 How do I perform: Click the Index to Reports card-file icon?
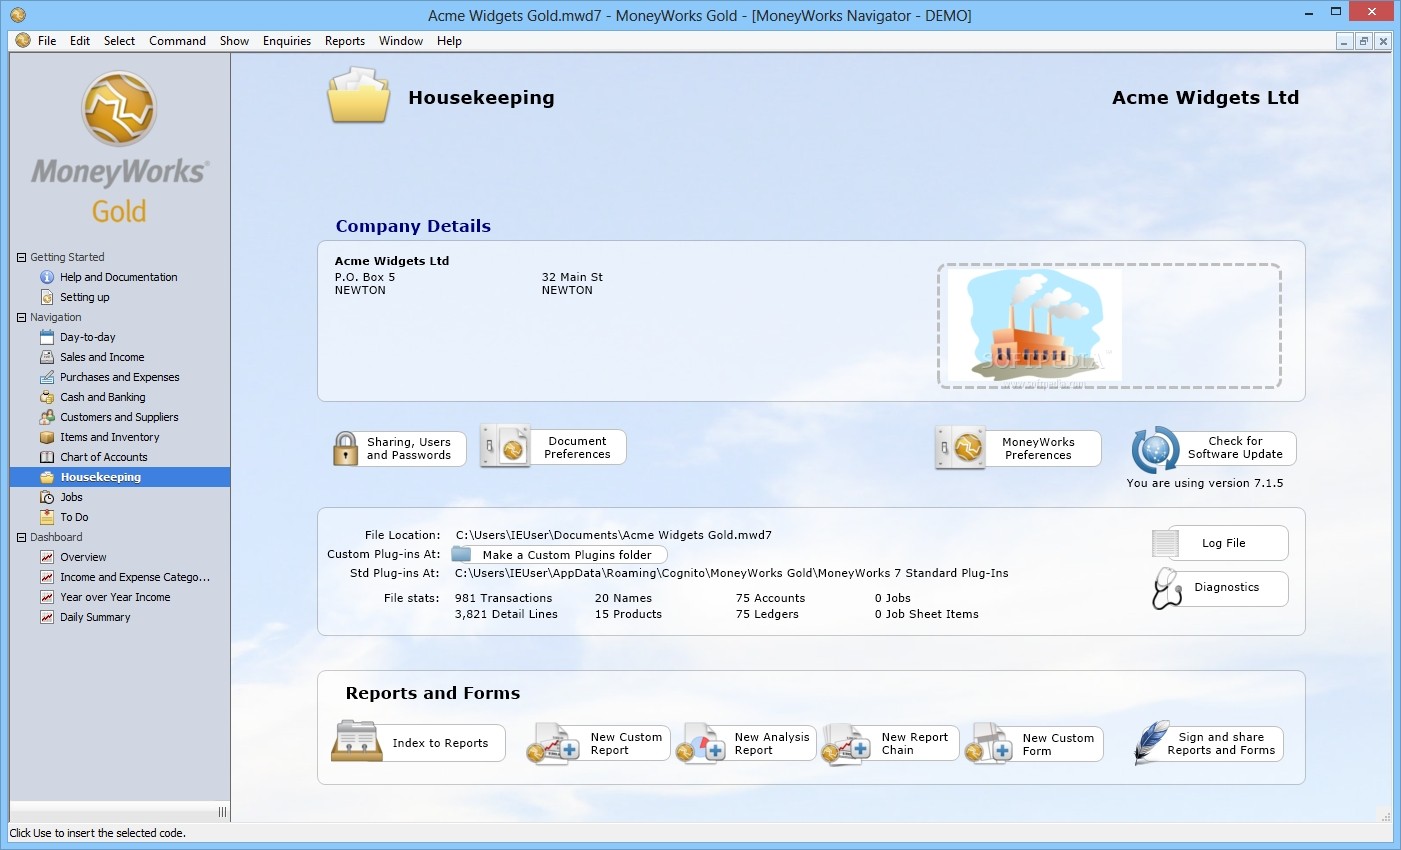(357, 741)
